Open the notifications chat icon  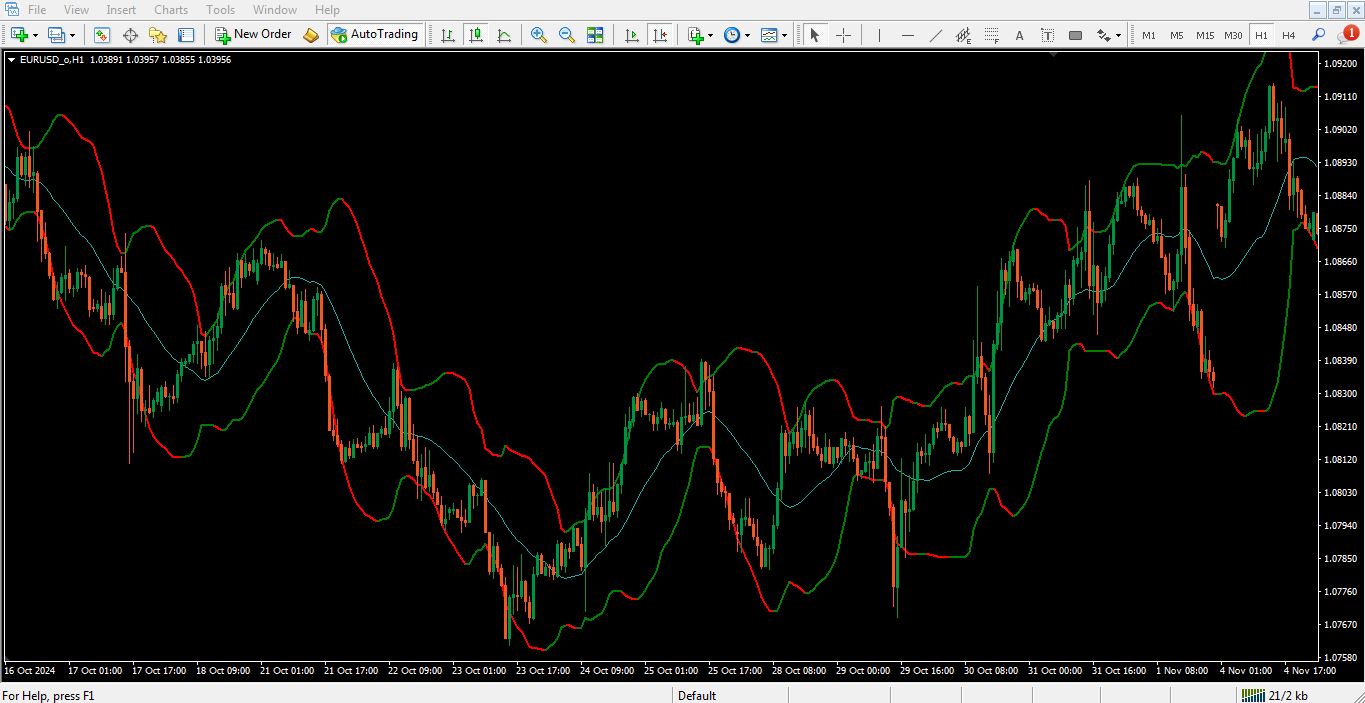point(1346,35)
